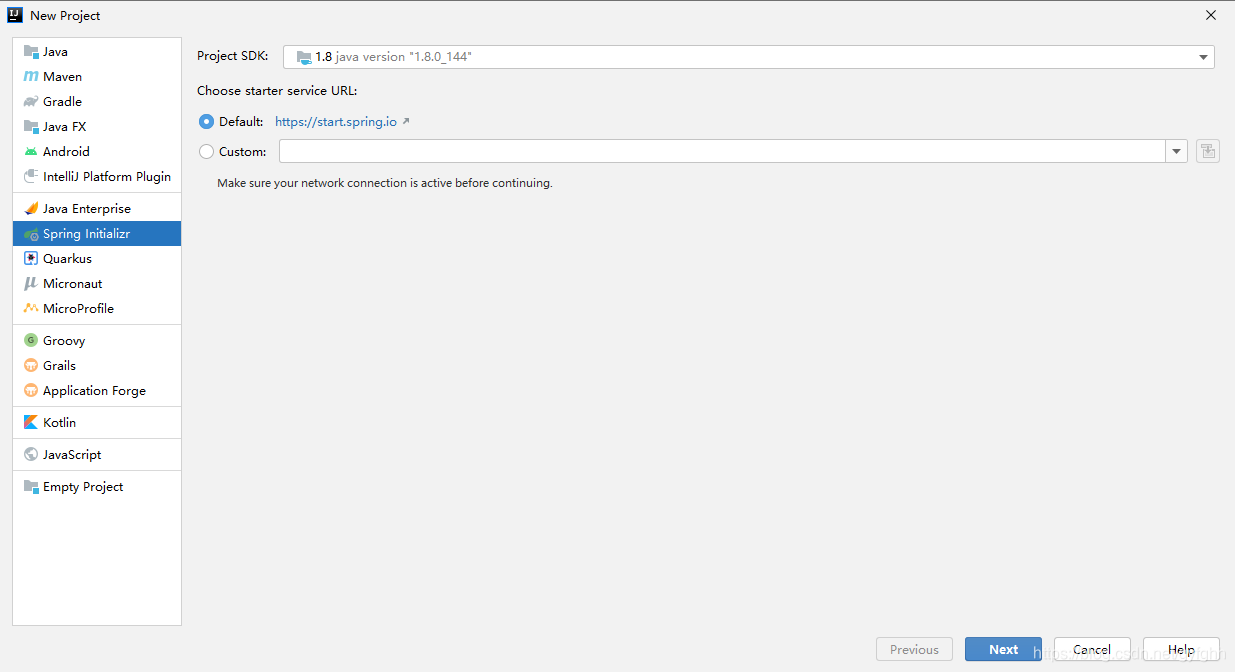Image resolution: width=1235 pixels, height=672 pixels.
Task: Click the Groovy green G icon
Action: click(x=31, y=340)
